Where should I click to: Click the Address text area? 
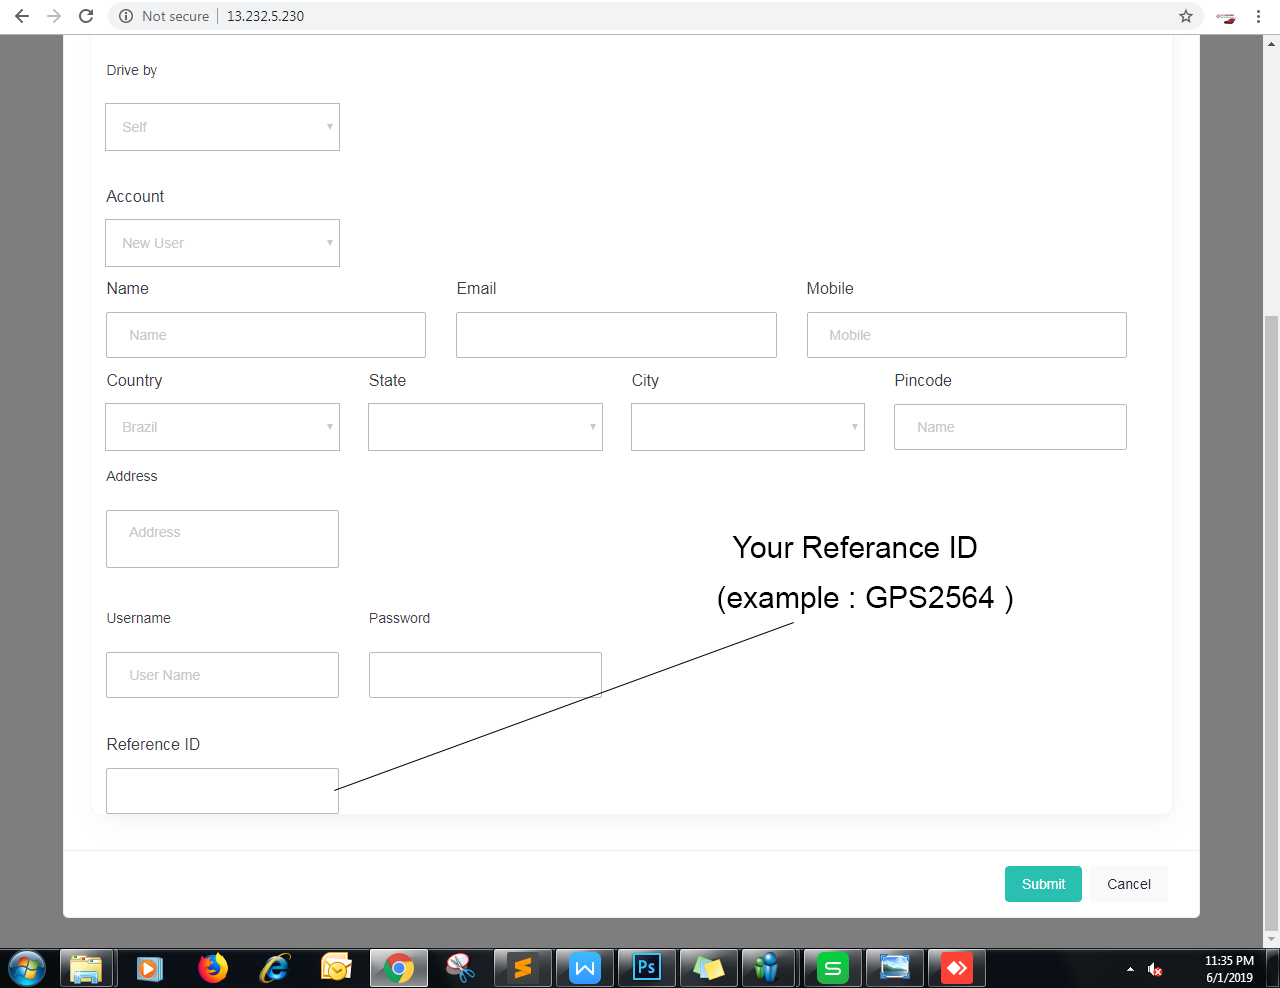222,539
